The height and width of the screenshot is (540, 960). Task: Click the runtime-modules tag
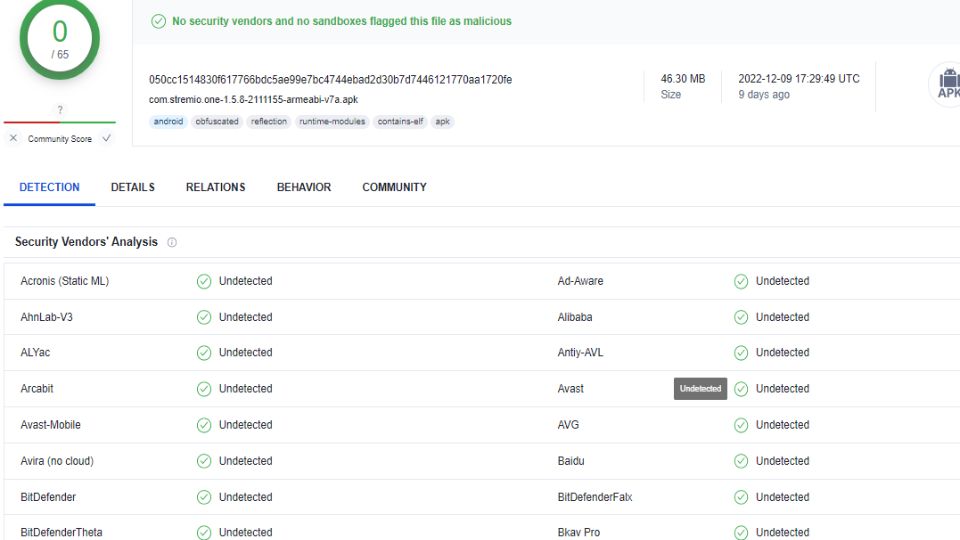point(332,121)
